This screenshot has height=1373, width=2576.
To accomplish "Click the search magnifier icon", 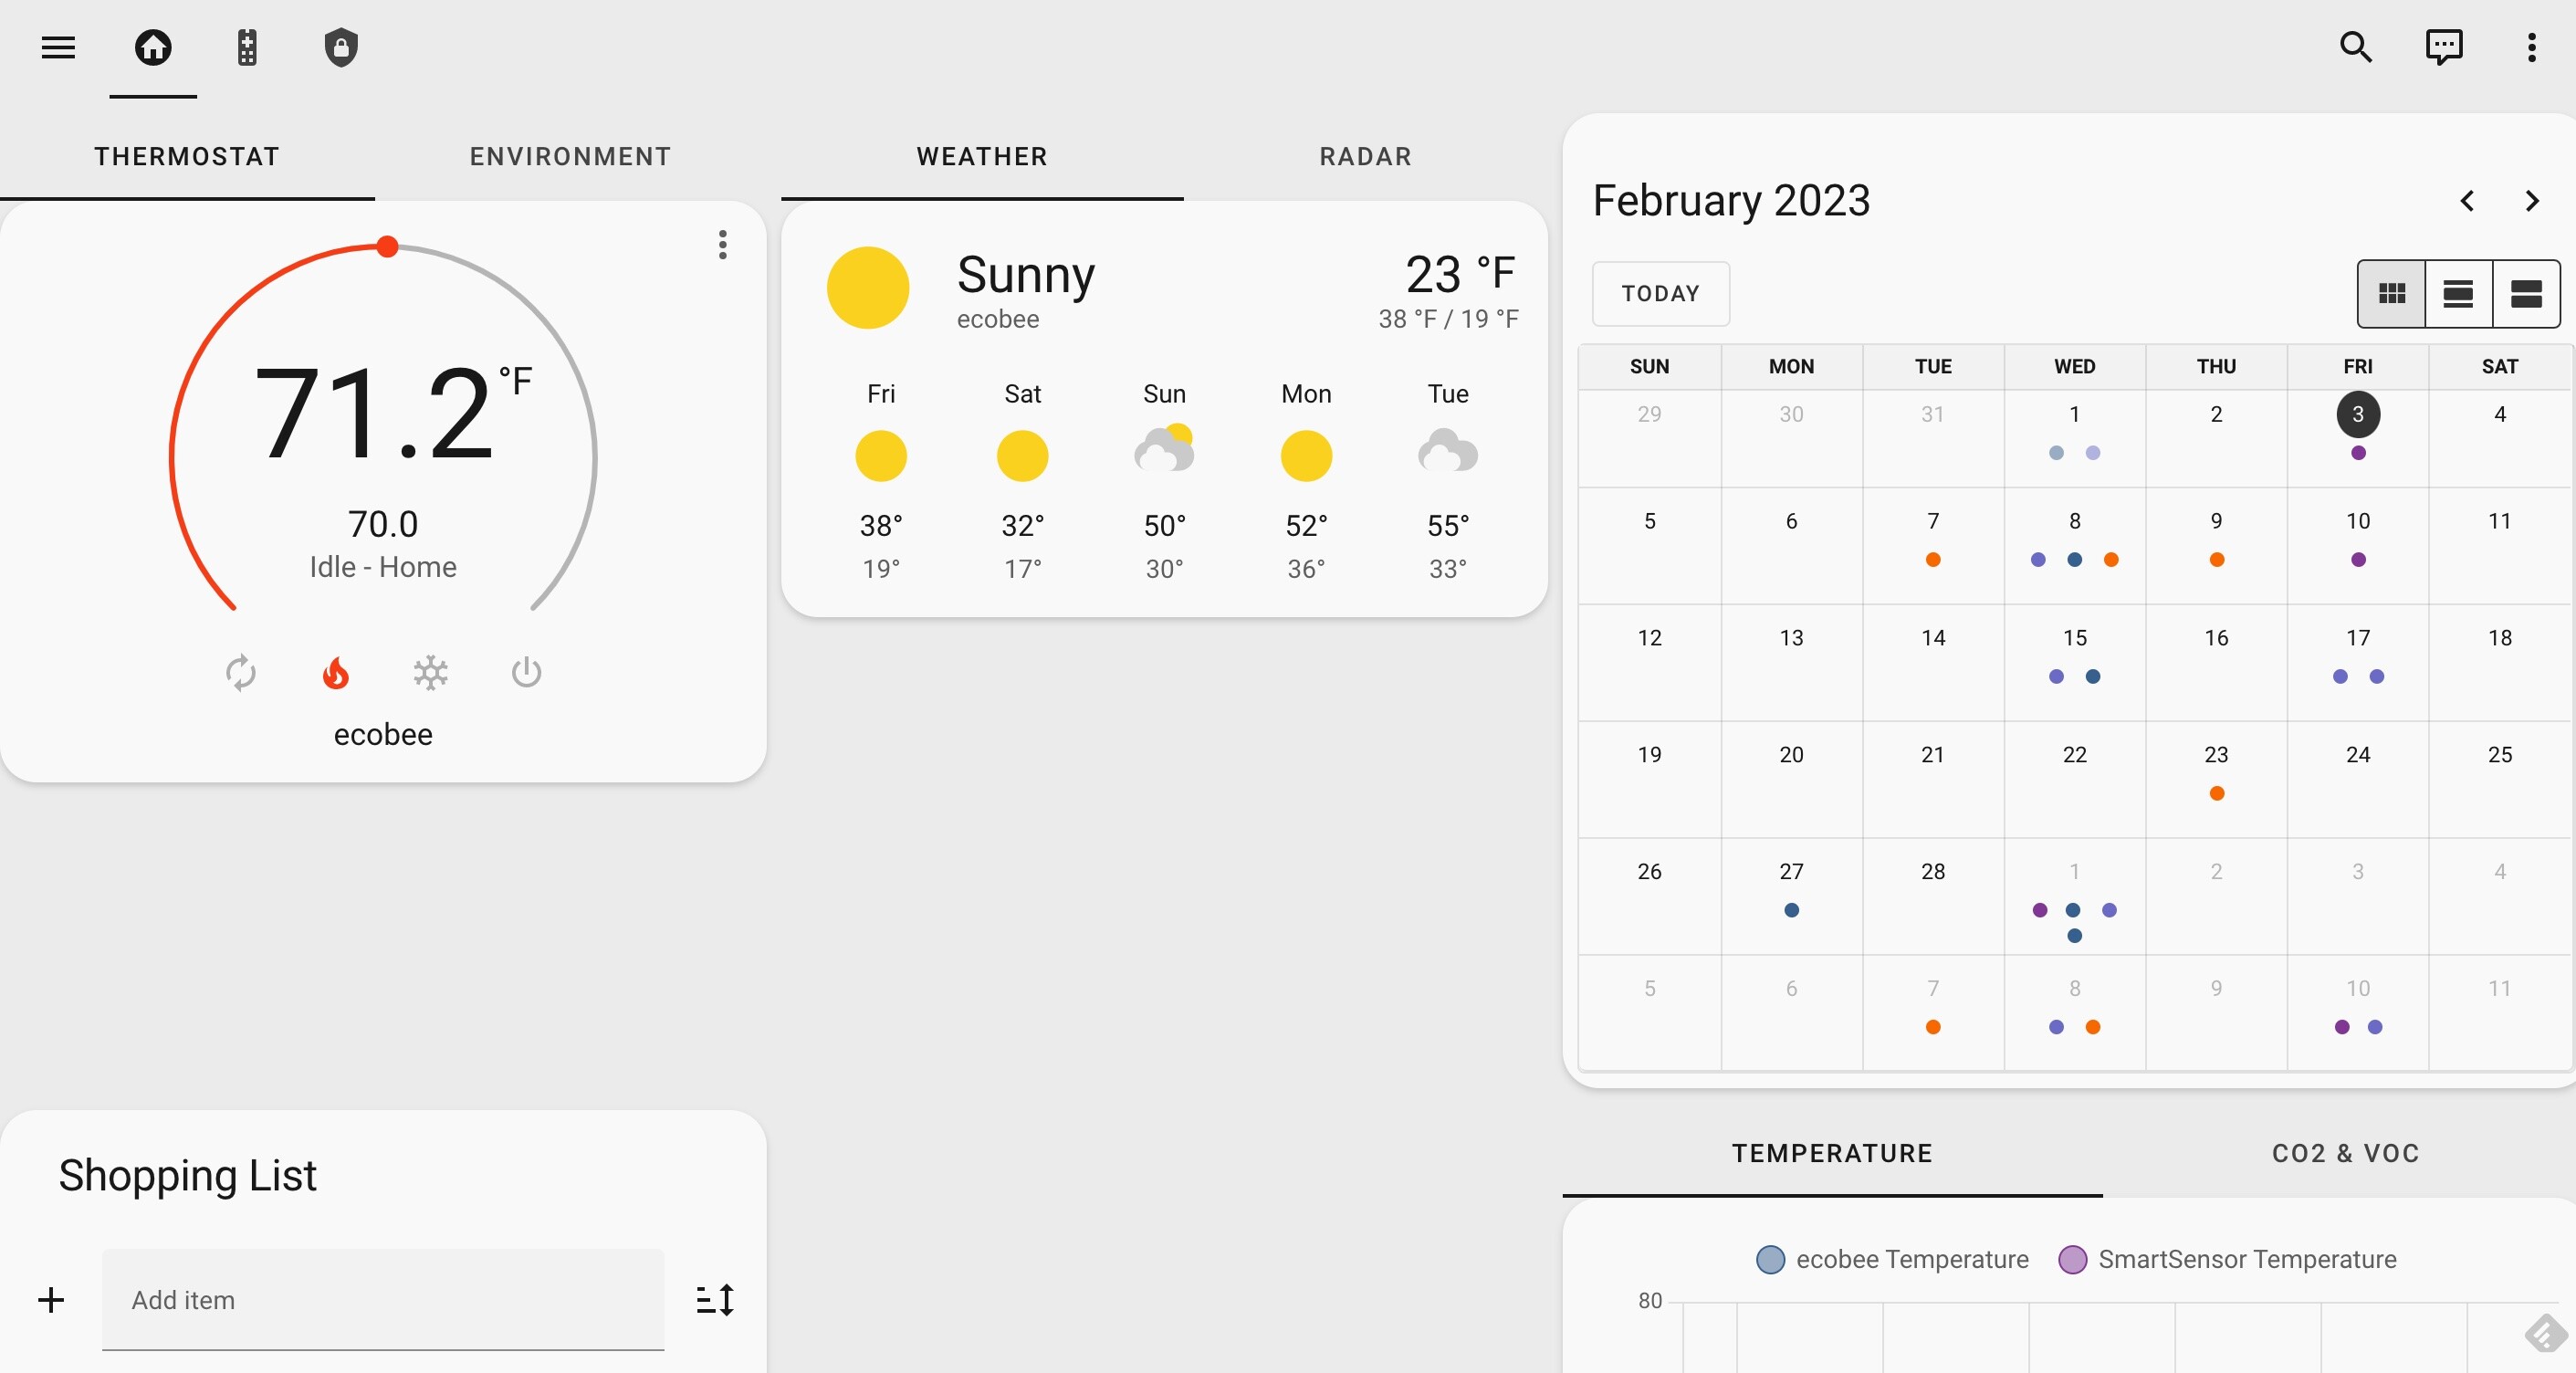I will click(x=2355, y=47).
